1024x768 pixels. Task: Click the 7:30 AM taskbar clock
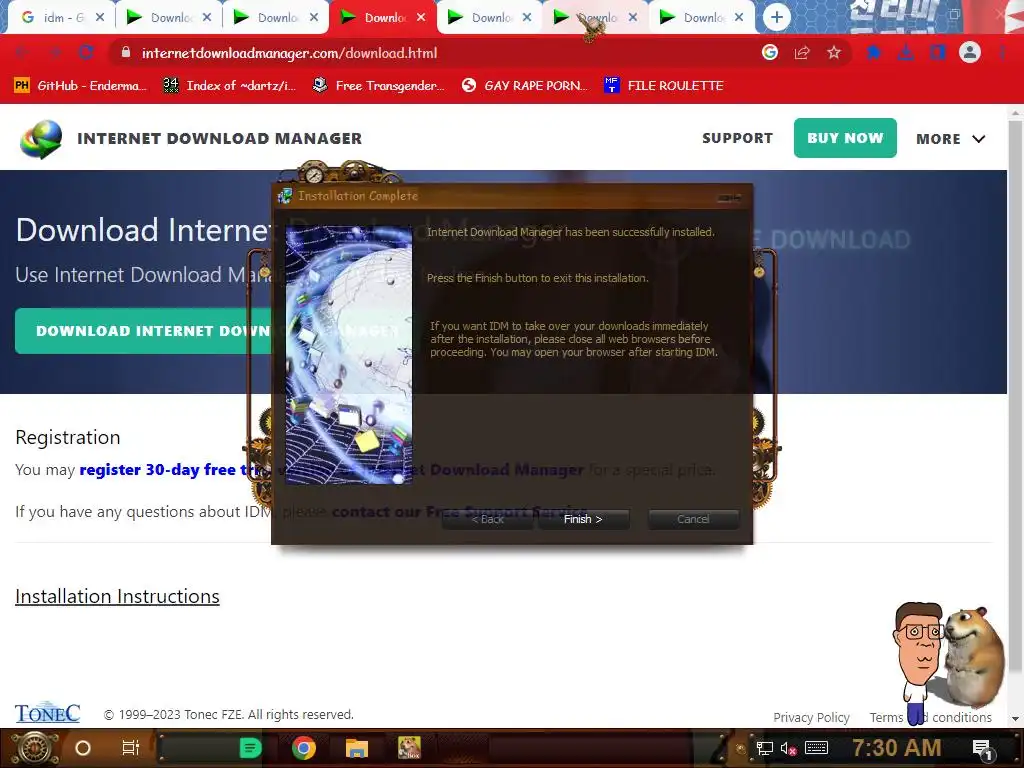897,748
